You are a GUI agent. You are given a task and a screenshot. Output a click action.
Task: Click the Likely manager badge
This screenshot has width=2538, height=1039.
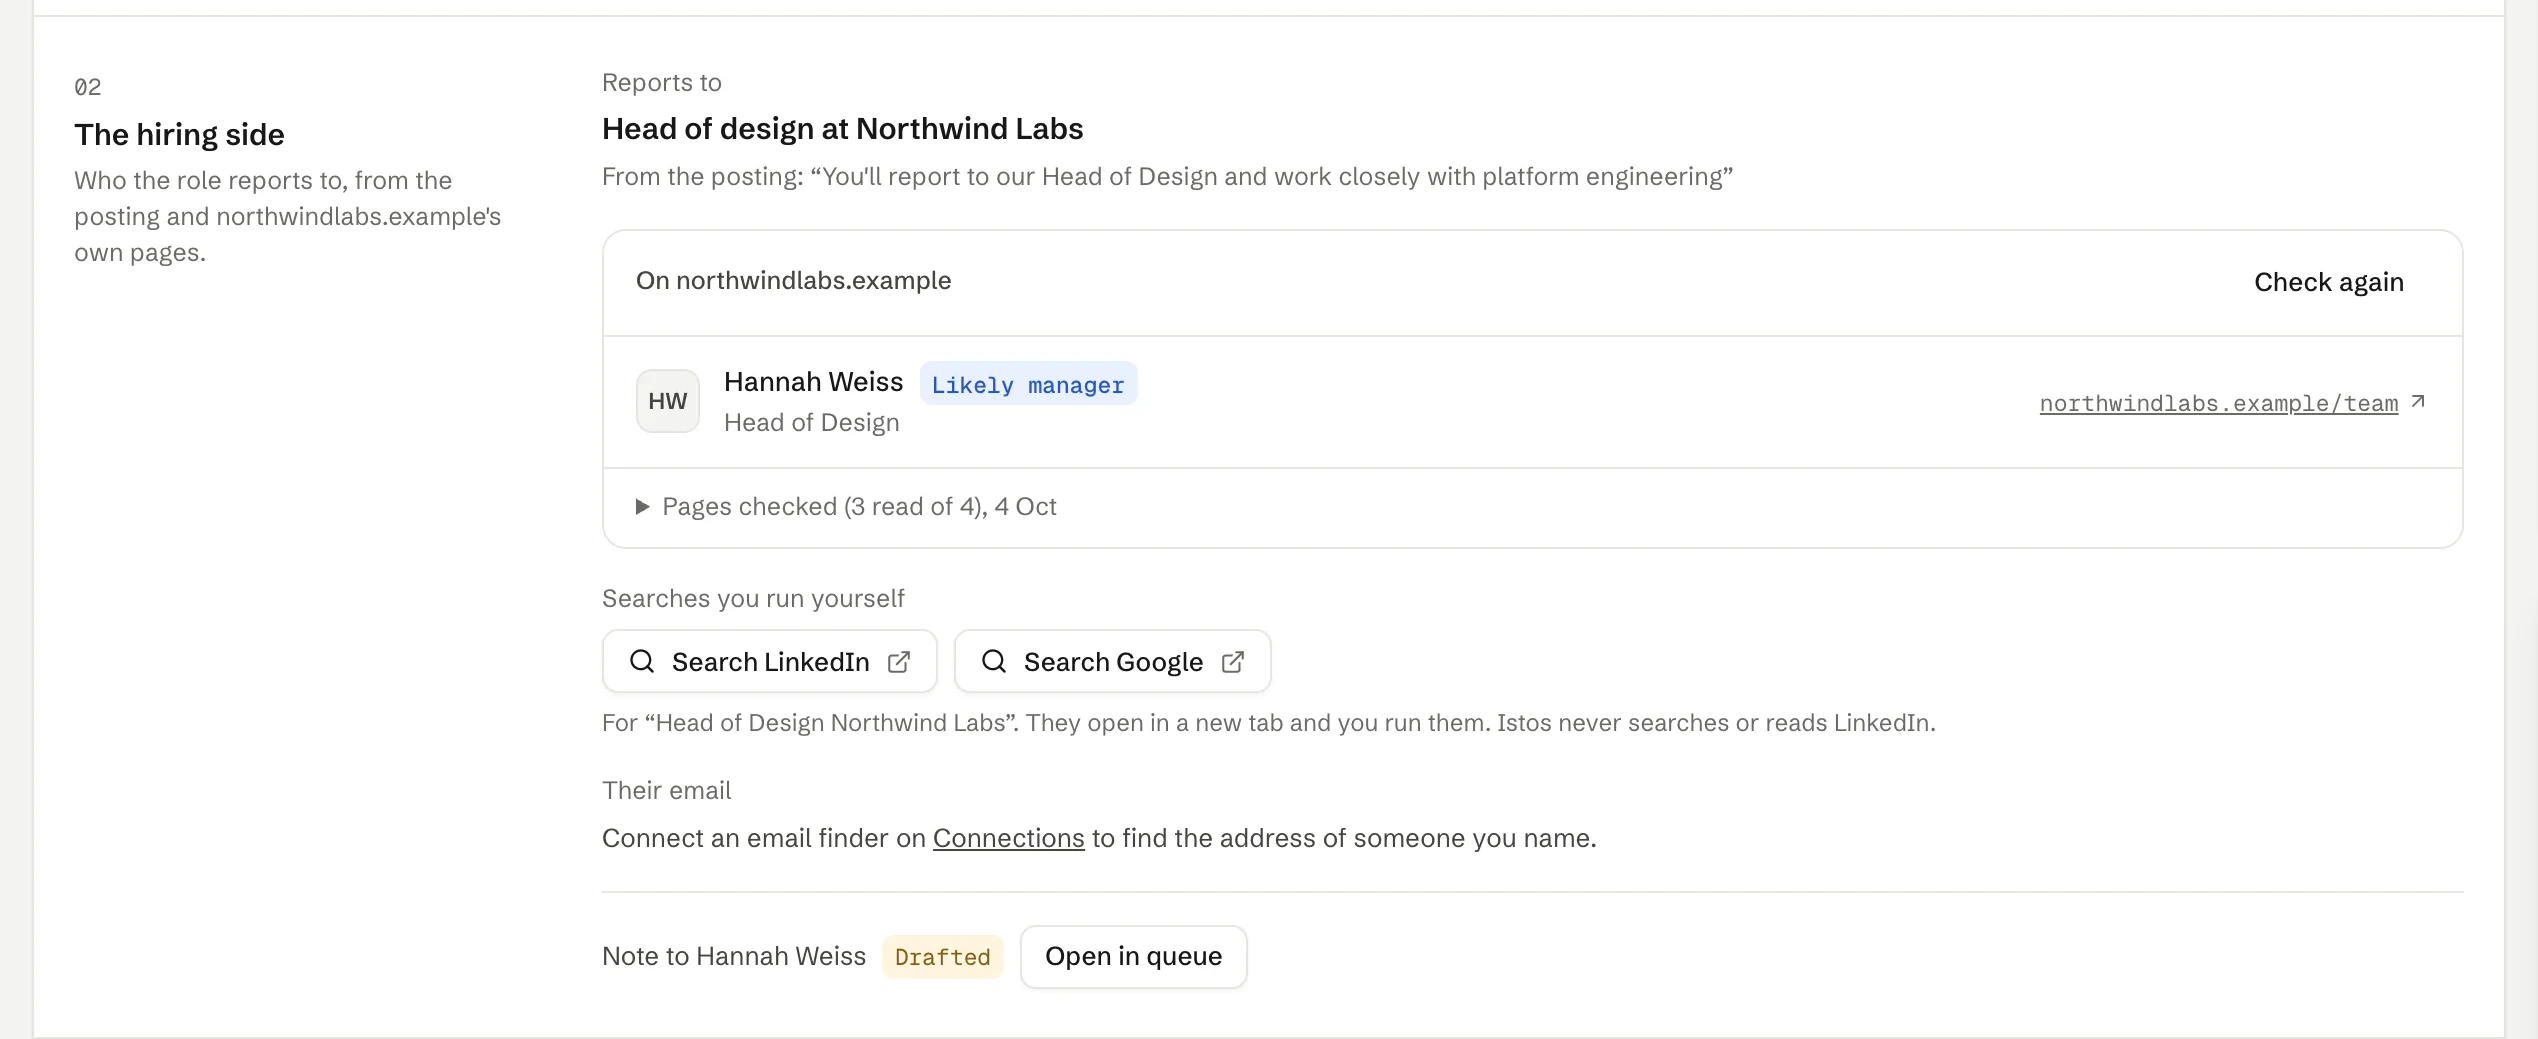click(1028, 384)
